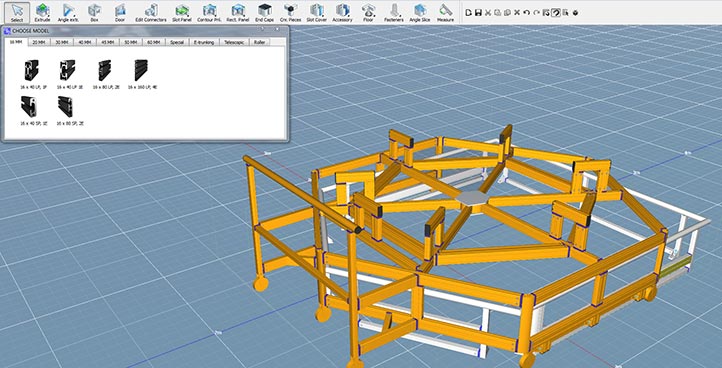The width and height of the screenshot is (722, 368).
Task: Select the Slot Panel tool
Action: [182, 12]
